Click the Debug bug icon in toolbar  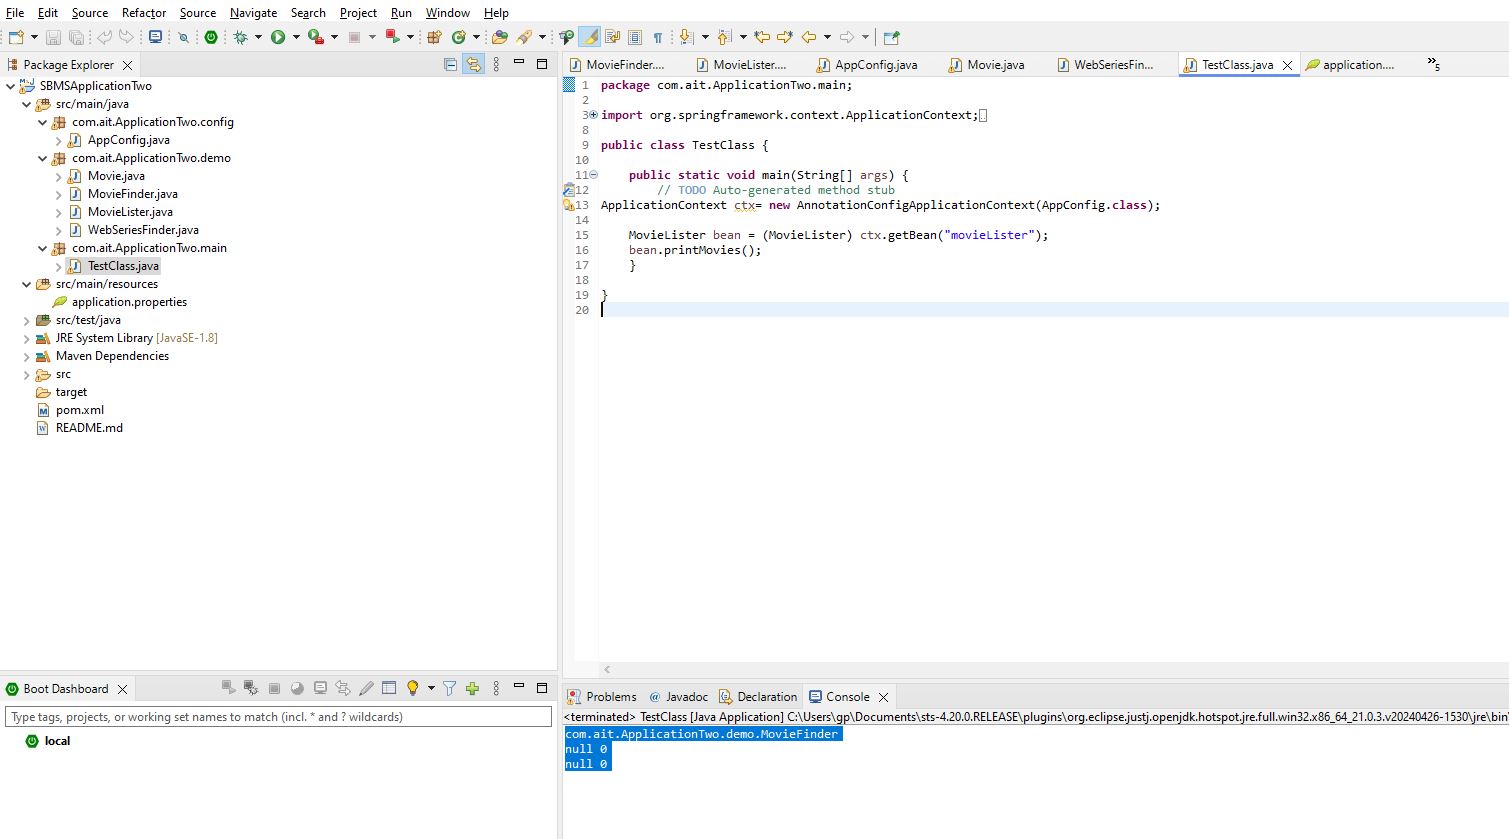point(240,37)
